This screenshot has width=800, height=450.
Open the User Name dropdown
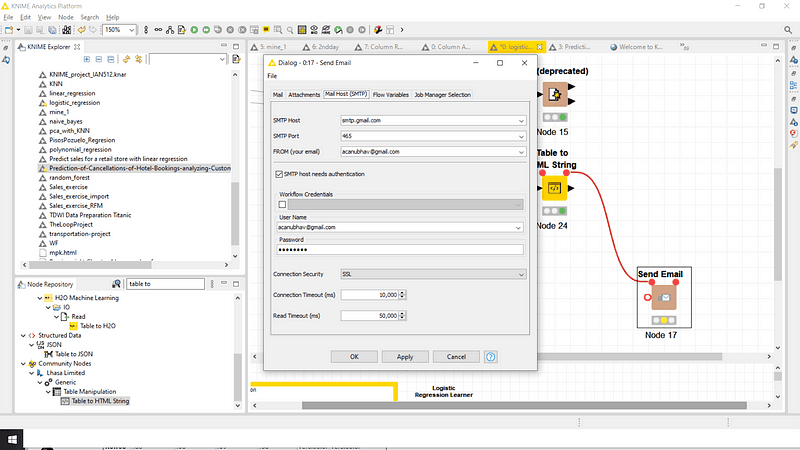(x=518, y=228)
